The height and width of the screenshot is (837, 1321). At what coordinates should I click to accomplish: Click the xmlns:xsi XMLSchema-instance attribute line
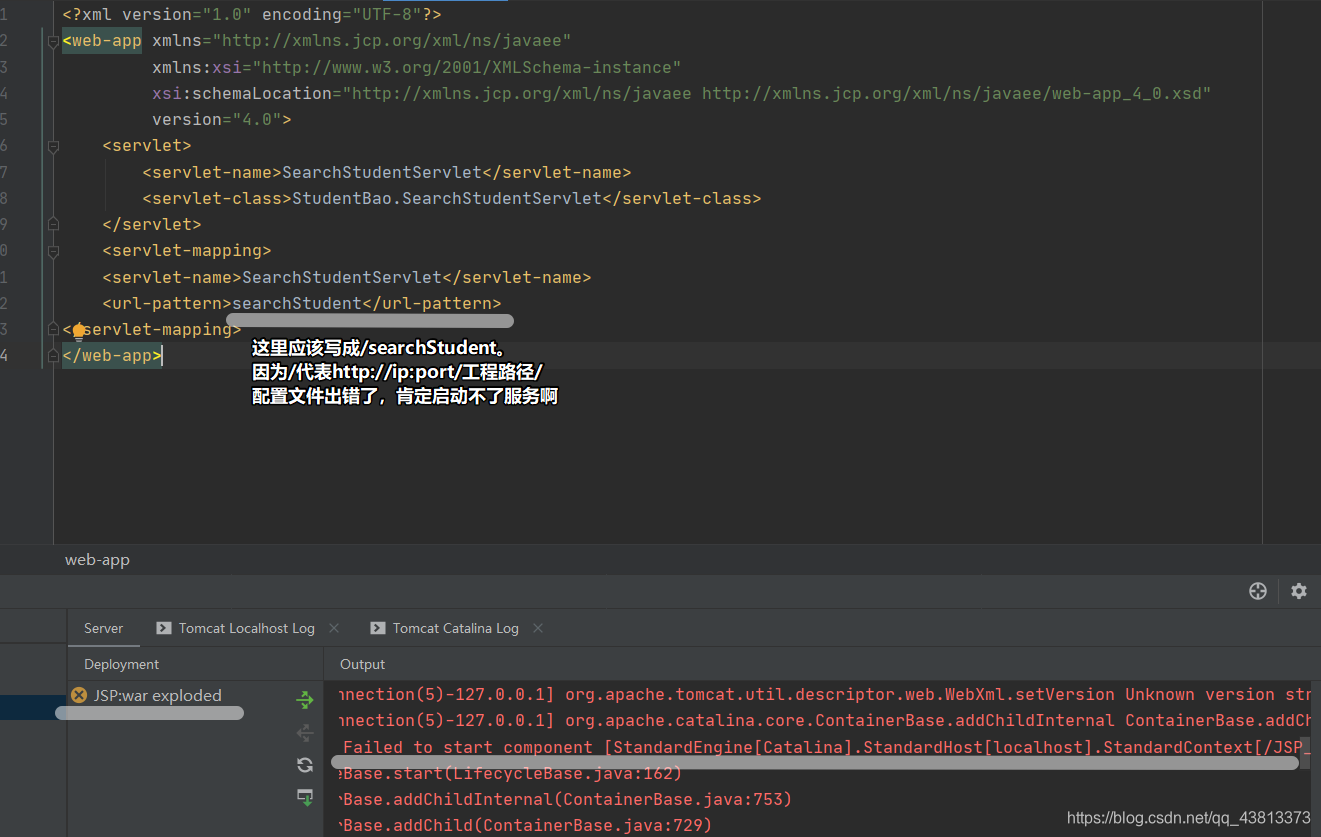pos(417,67)
